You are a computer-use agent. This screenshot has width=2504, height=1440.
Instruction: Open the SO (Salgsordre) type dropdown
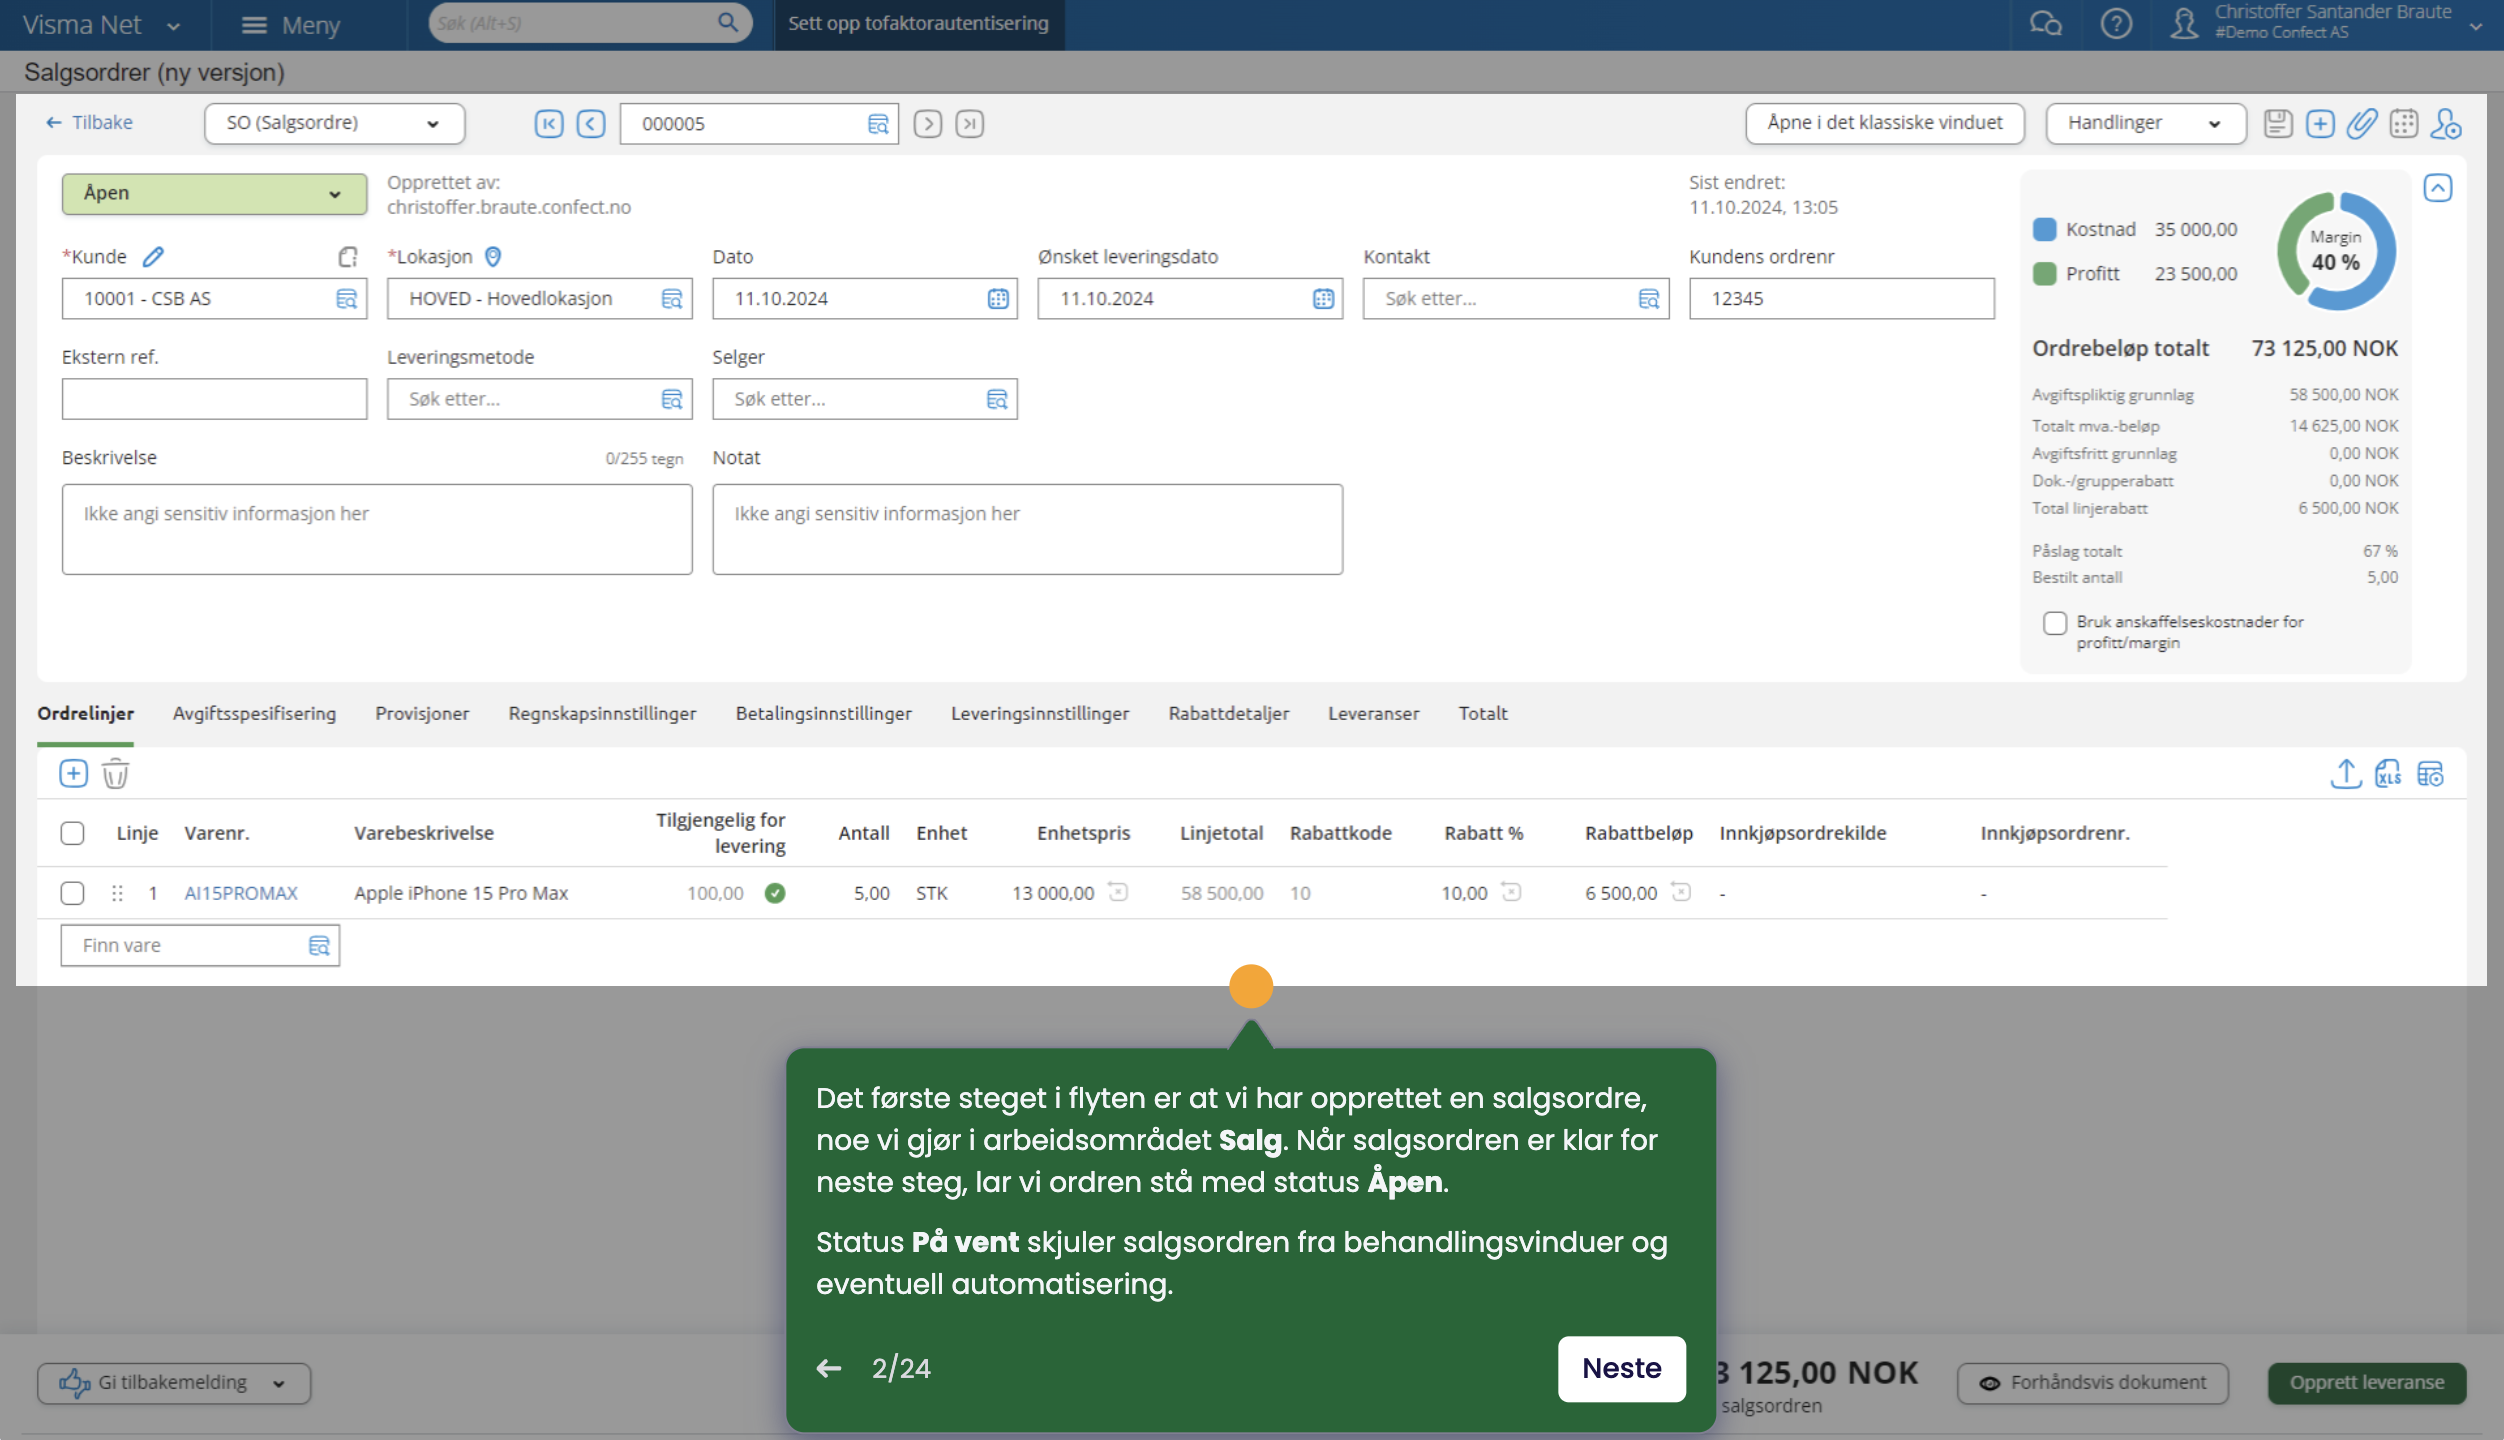(x=334, y=123)
